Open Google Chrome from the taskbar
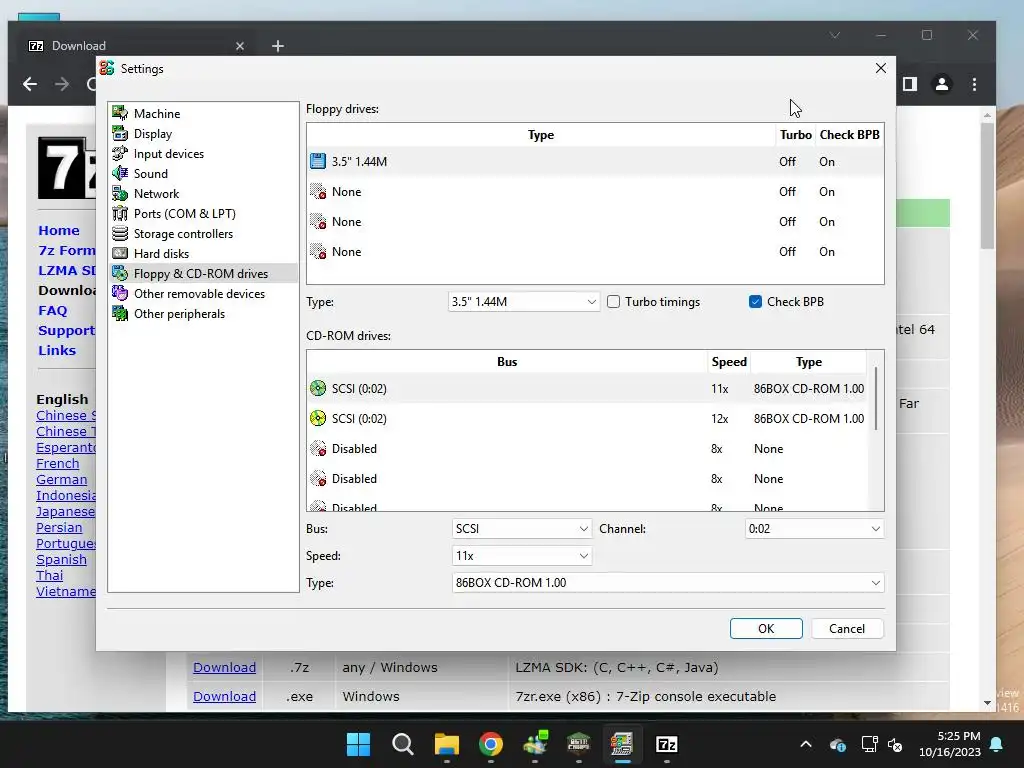 pos(490,744)
